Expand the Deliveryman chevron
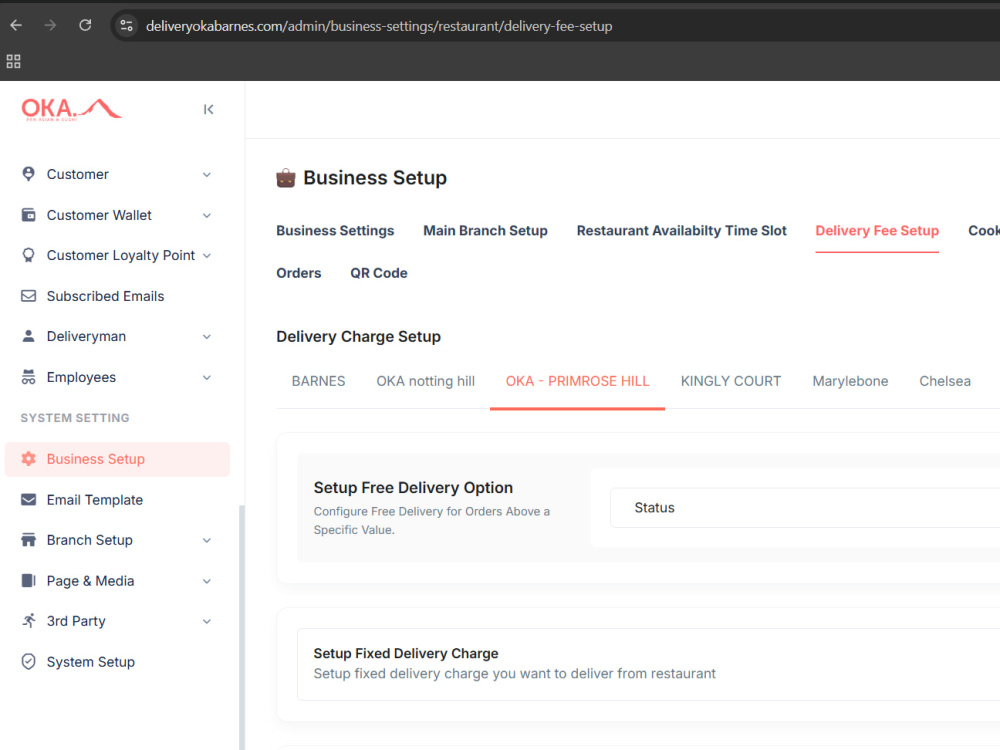 point(207,337)
